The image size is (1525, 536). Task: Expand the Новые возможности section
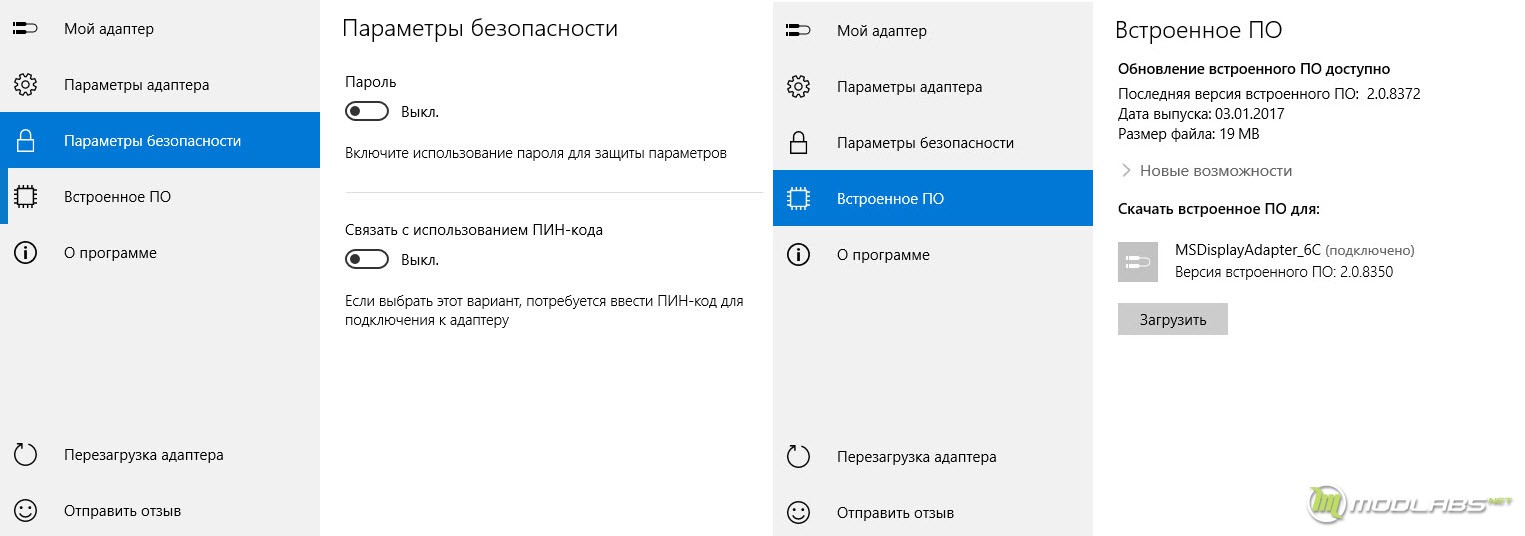coord(1207,171)
